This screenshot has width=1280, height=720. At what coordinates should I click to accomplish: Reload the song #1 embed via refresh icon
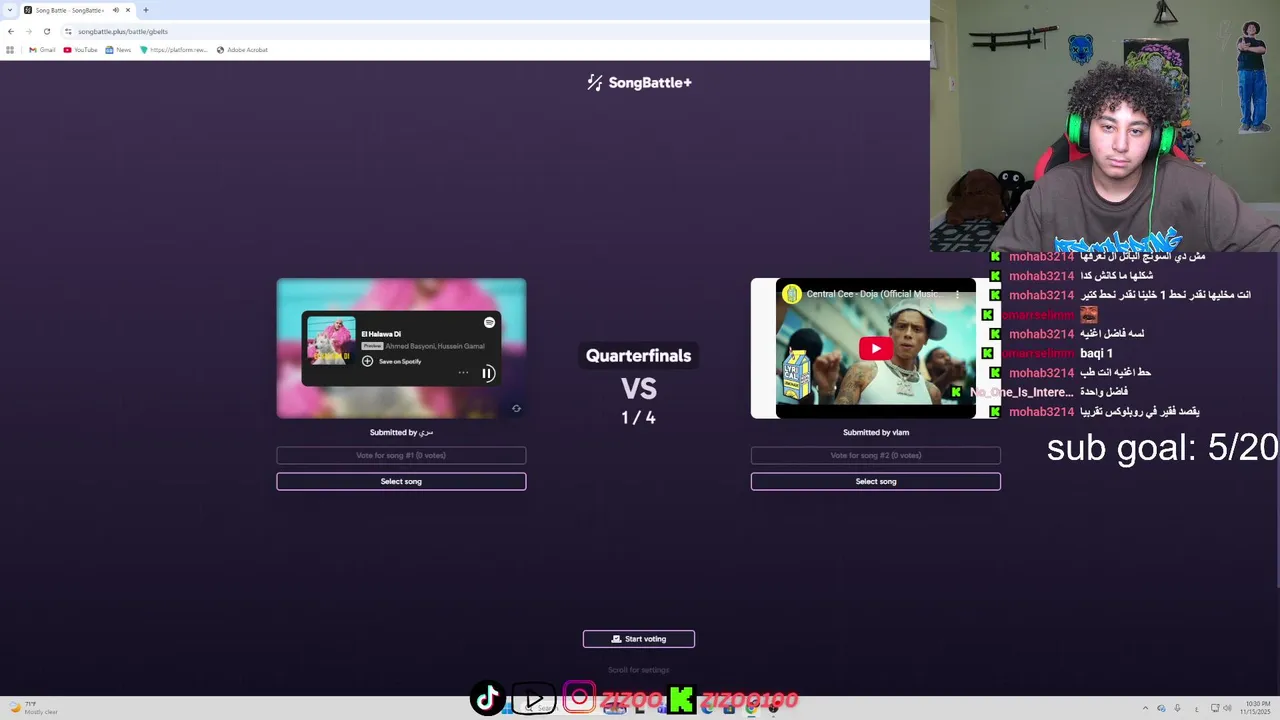coord(516,408)
